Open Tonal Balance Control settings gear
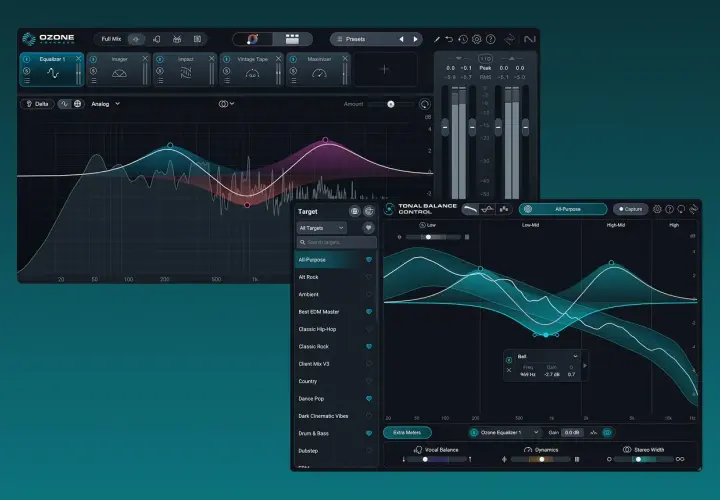 (x=657, y=209)
